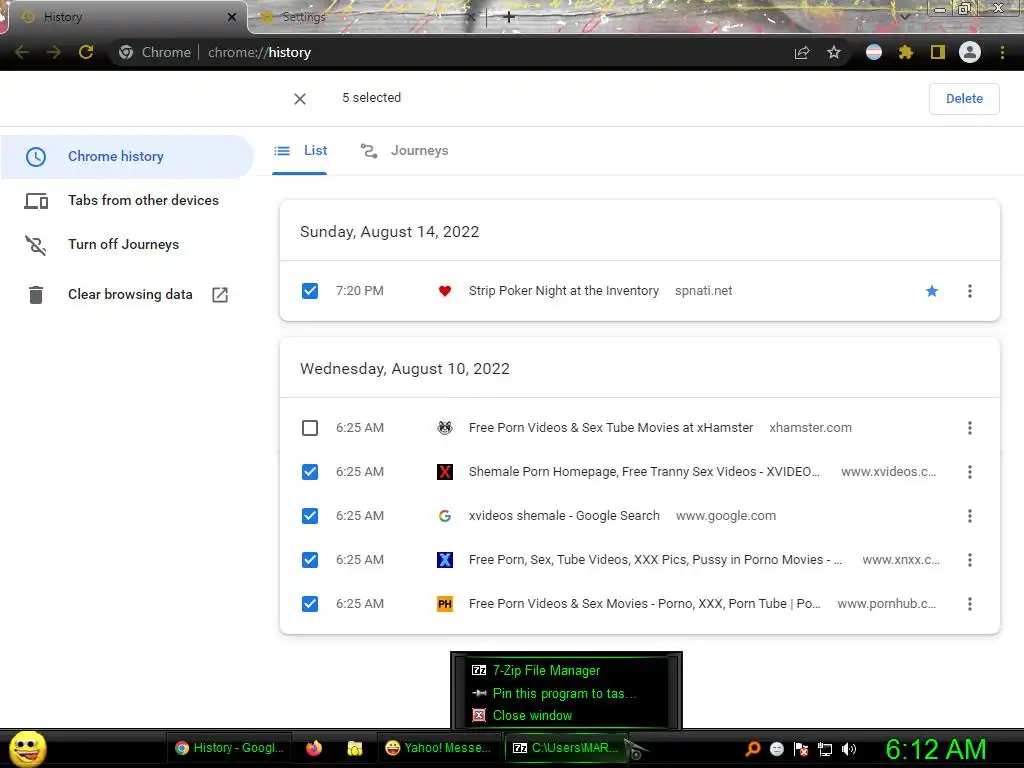Screen dimensions: 1024x768
Task: Switch to the List tab
Action: point(300,151)
